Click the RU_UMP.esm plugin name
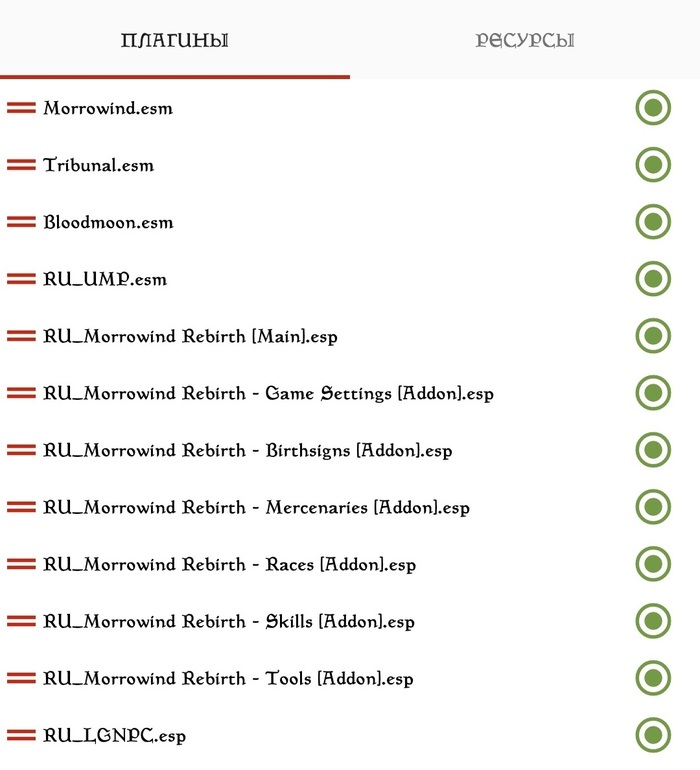The height and width of the screenshot is (770, 700). click(x=105, y=279)
